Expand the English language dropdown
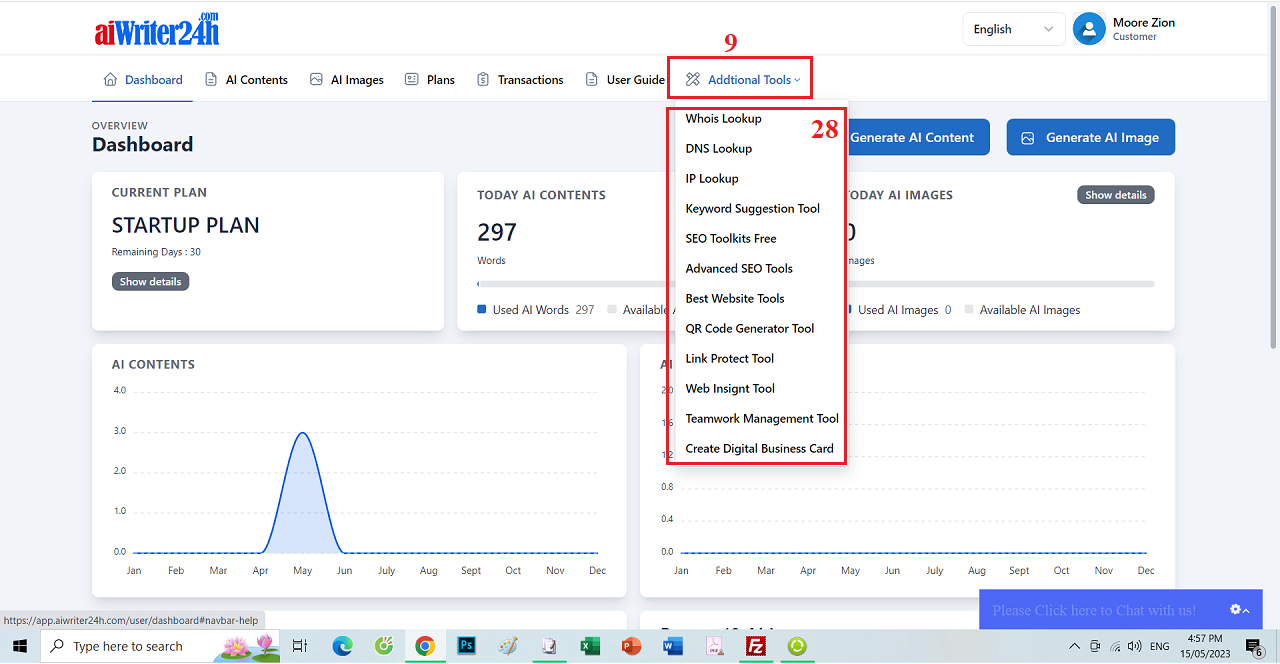 click(x=1013, y=29)
